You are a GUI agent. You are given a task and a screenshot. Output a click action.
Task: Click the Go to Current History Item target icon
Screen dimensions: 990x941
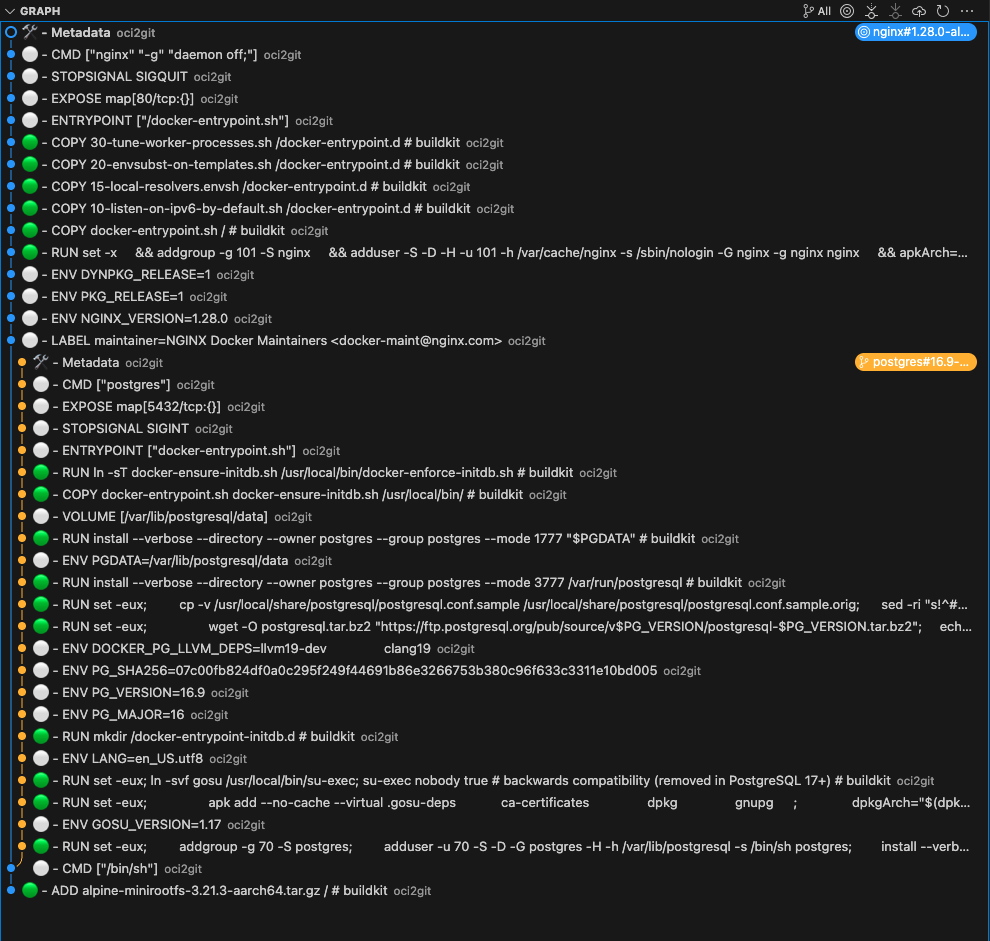pos(847,11)
